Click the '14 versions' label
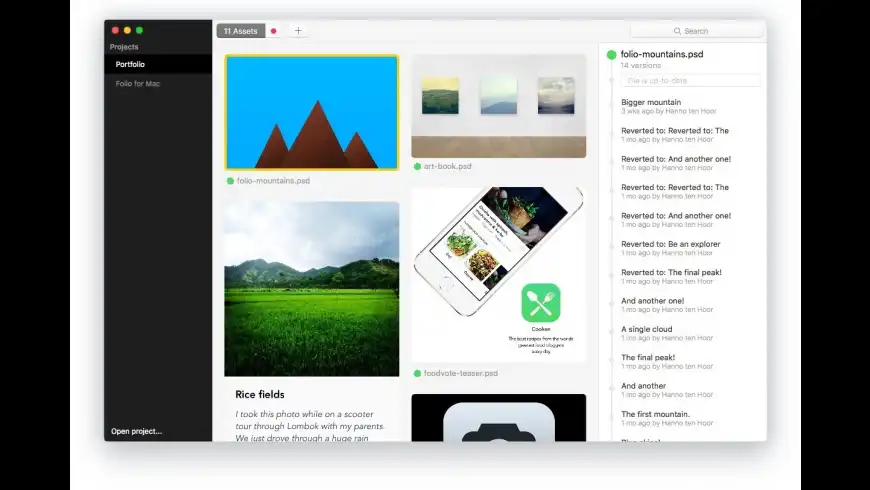Image resolution: width=870 pixels, height=490 pixels. pyautogui.click(x=641, y=65)
